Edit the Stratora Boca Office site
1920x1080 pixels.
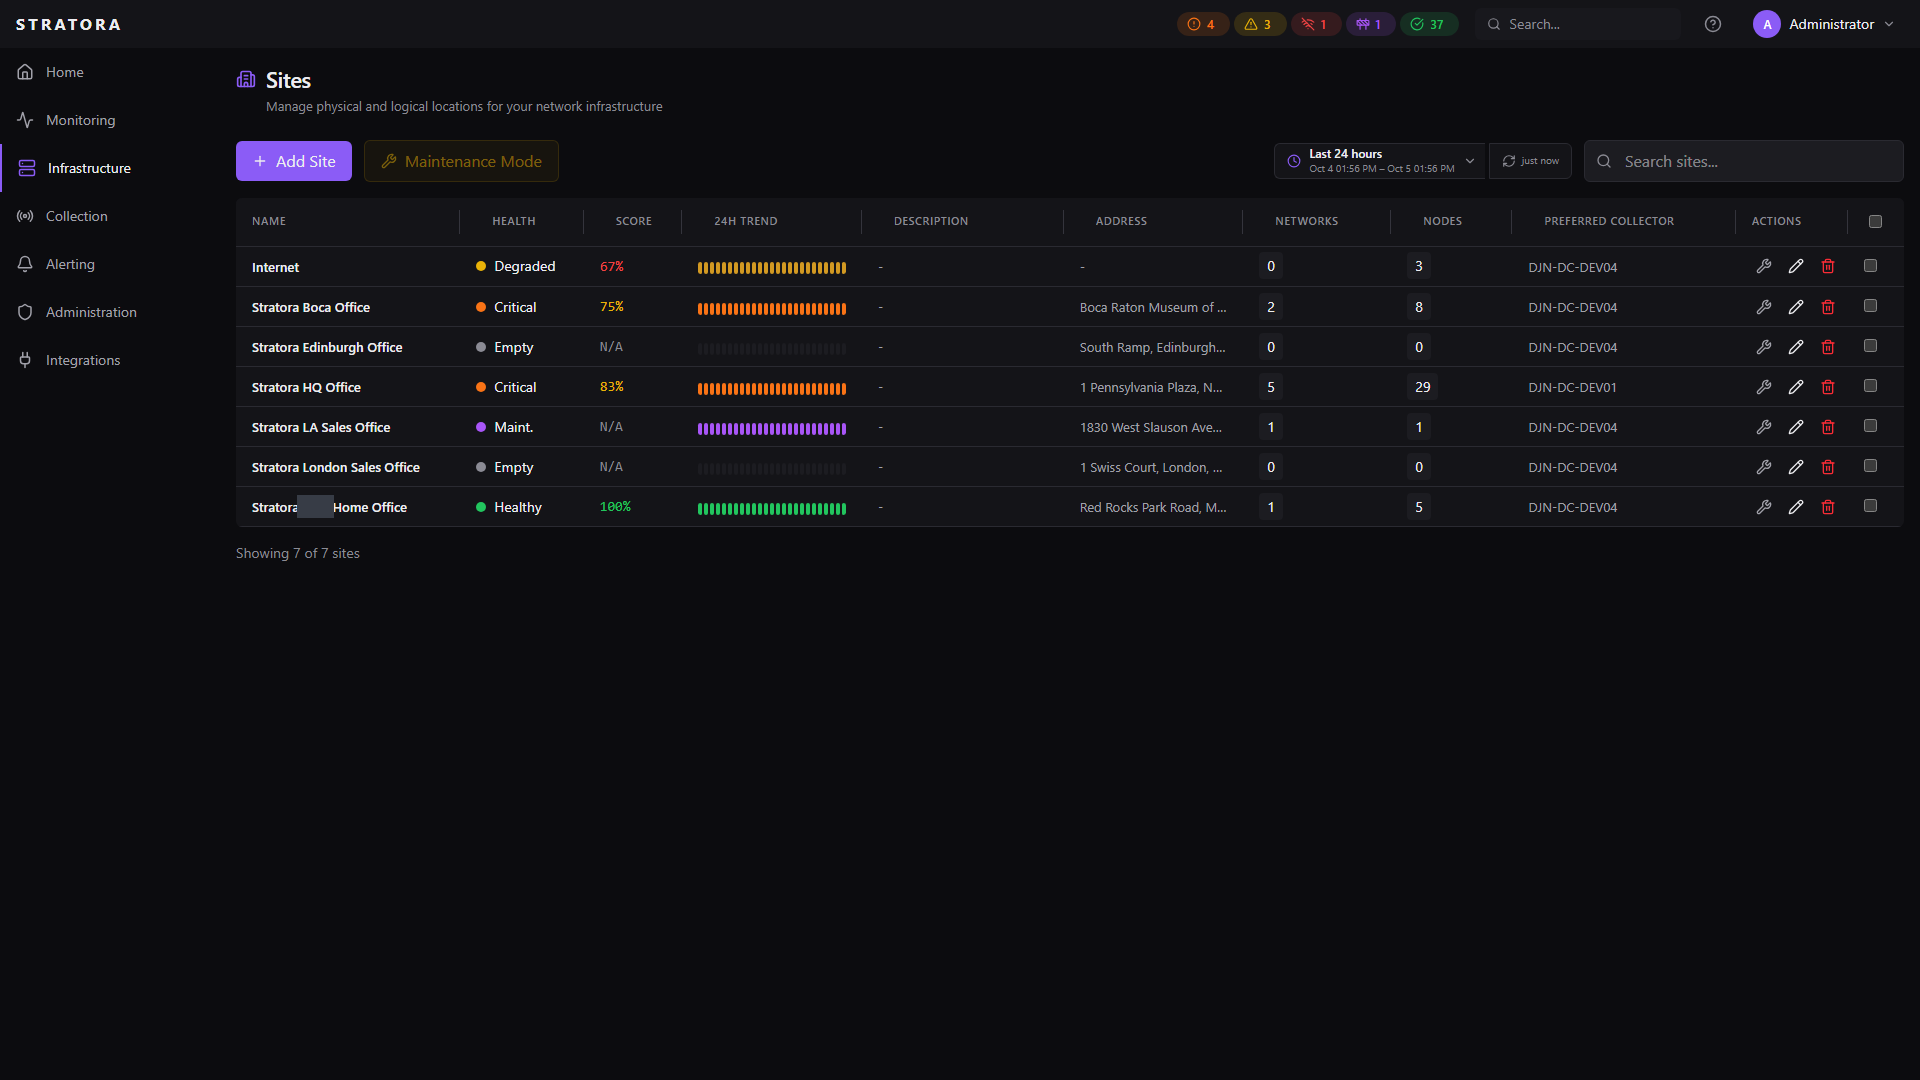1796,307
